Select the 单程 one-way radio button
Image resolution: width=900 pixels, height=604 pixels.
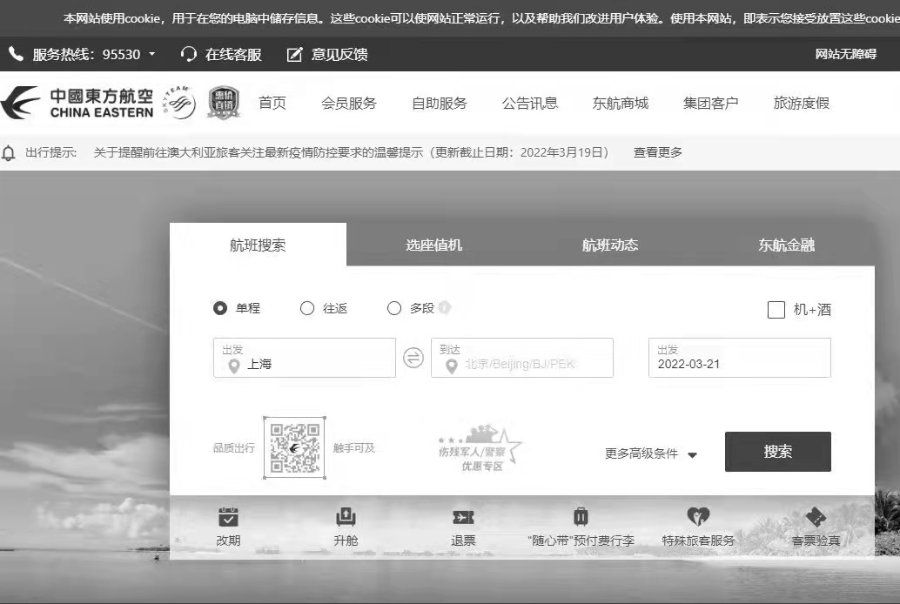221,309
